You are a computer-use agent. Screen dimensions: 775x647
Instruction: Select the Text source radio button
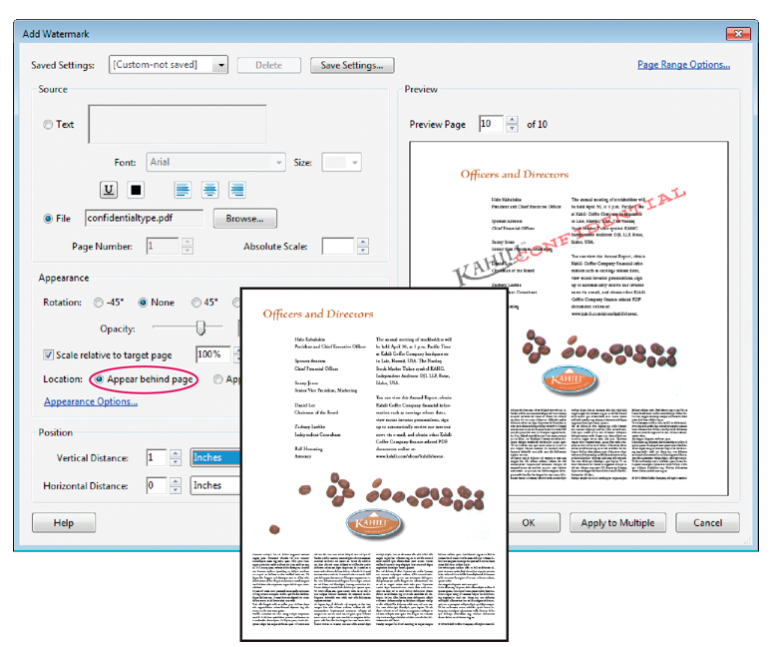click(x=48, y=125)
